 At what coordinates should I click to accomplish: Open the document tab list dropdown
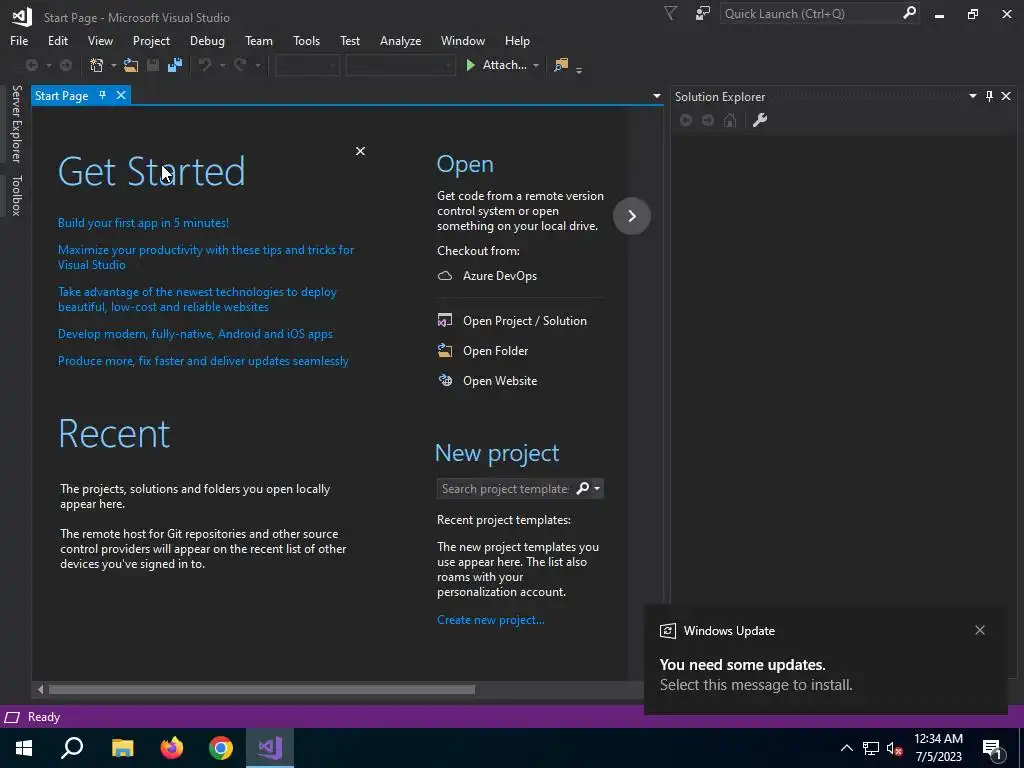coord(656,96)
